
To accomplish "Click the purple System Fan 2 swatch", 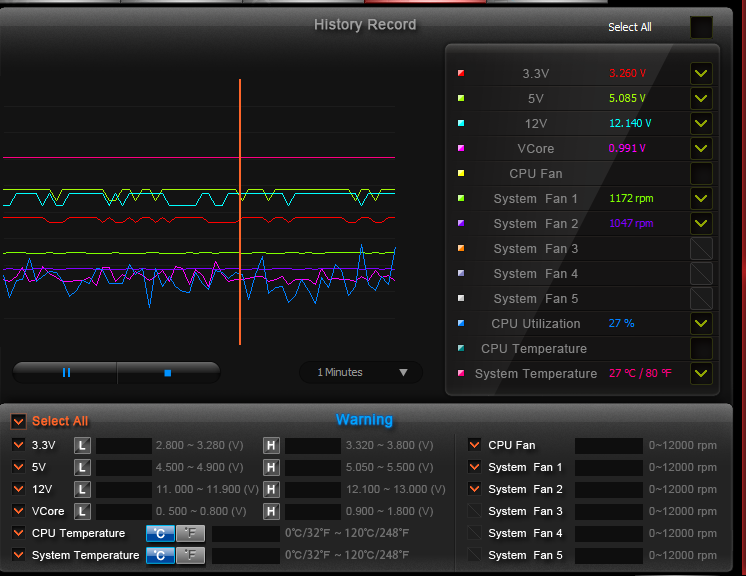I will click(461, 223).
